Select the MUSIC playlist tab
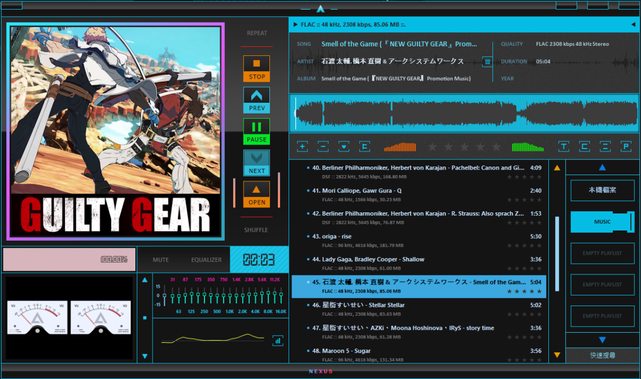 pos(602,222)
